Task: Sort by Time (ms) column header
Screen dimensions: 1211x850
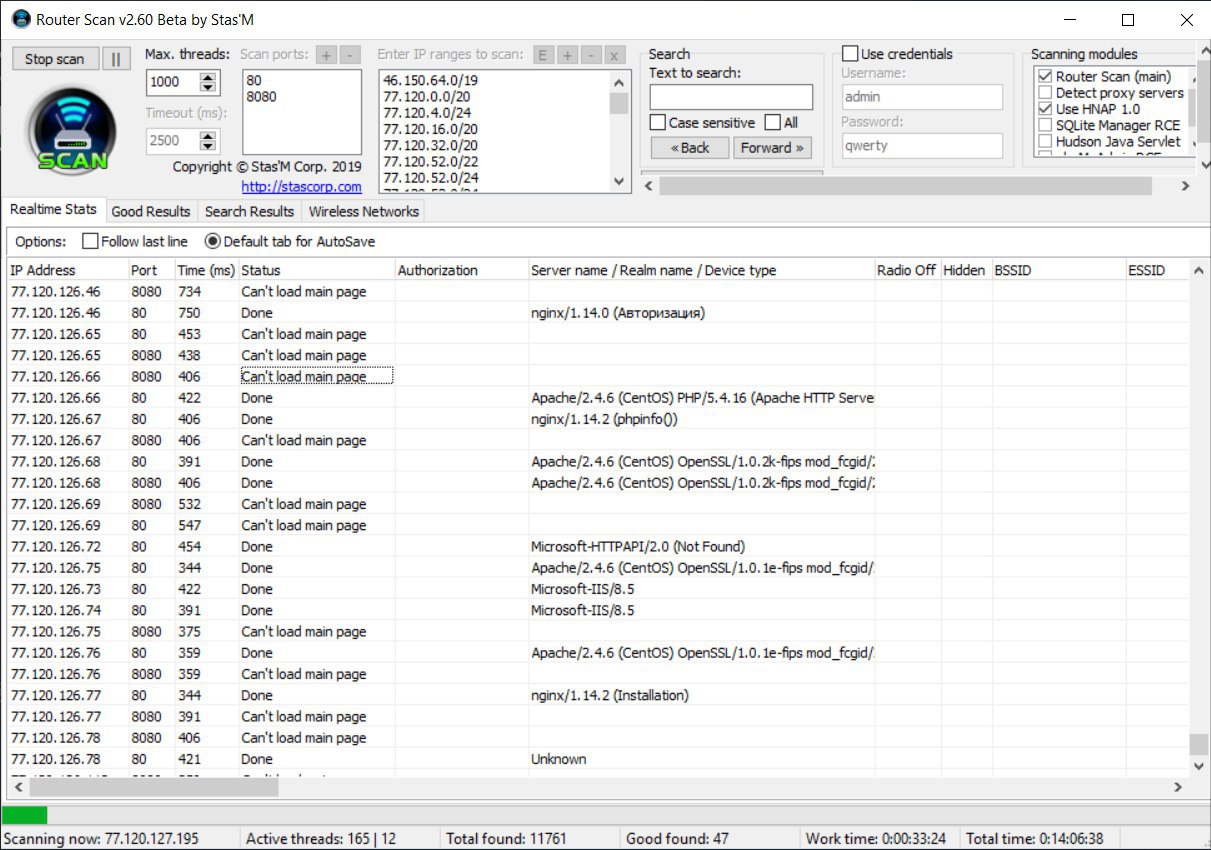Action: 205,270
